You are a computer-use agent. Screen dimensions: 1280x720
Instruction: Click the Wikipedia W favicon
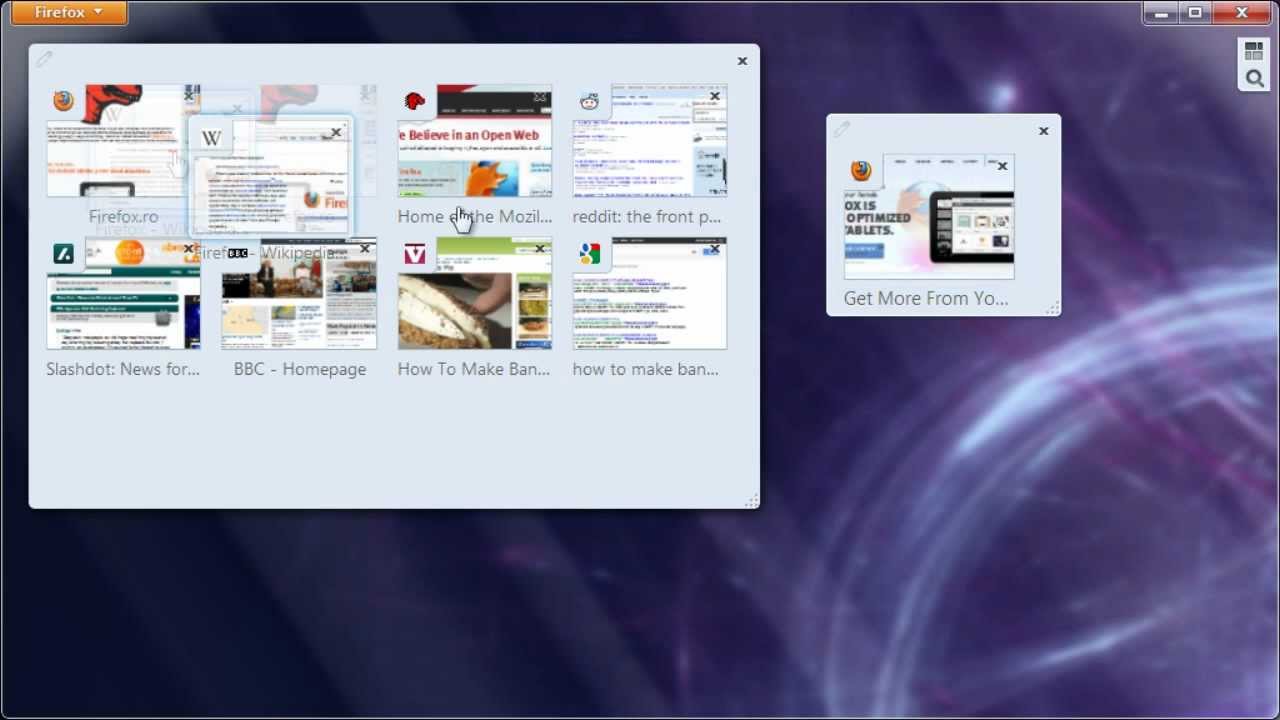(210, 139)
